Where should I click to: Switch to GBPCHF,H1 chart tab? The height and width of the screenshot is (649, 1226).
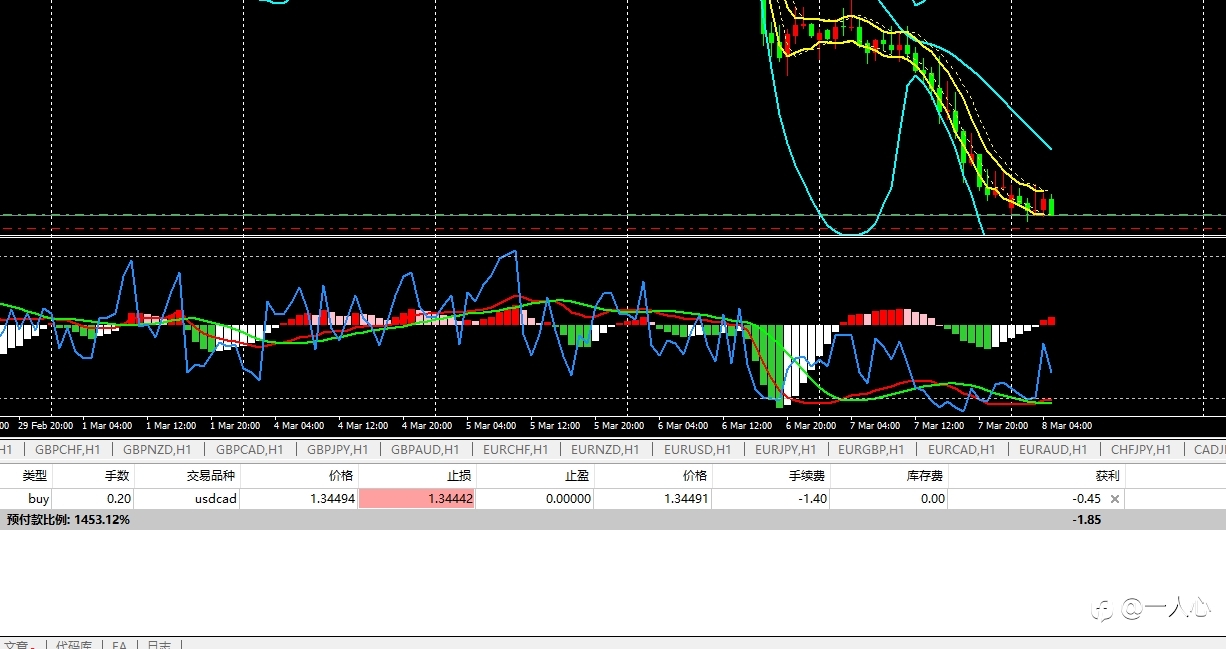click(67, 450)
